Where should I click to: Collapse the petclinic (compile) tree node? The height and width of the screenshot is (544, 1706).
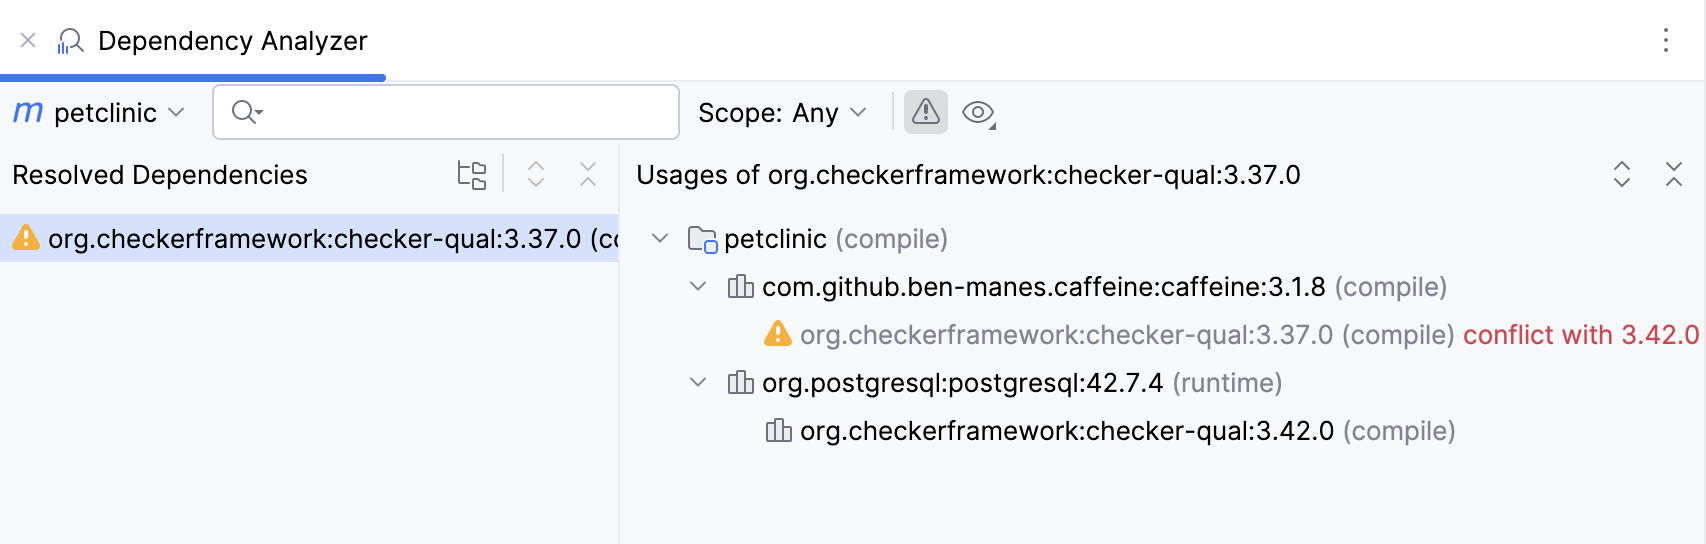pos(660,239)
